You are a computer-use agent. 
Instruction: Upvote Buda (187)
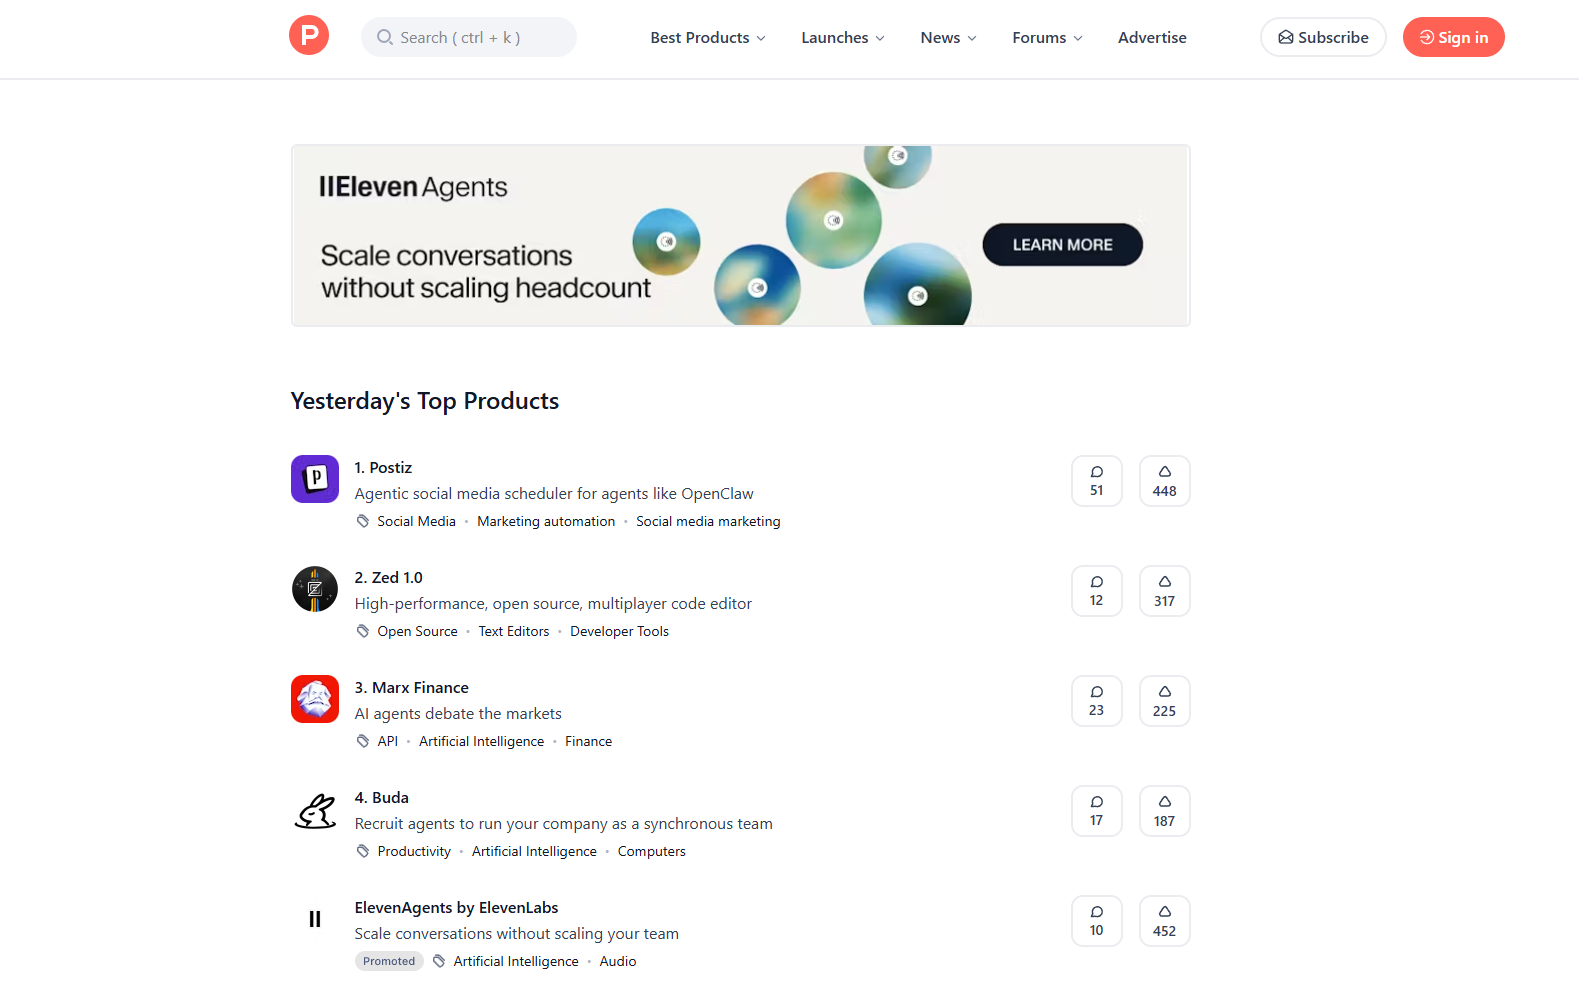click(x=1164, y=811)
